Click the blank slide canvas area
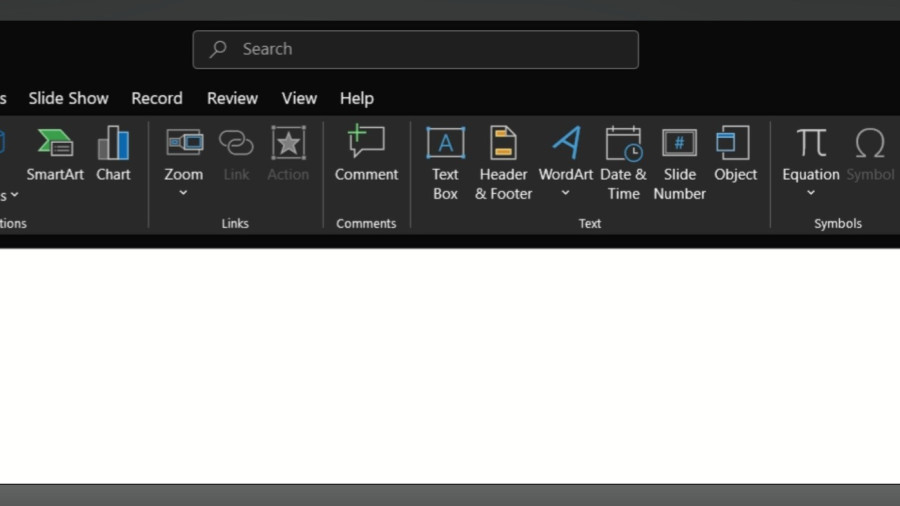 pos(450,366)
